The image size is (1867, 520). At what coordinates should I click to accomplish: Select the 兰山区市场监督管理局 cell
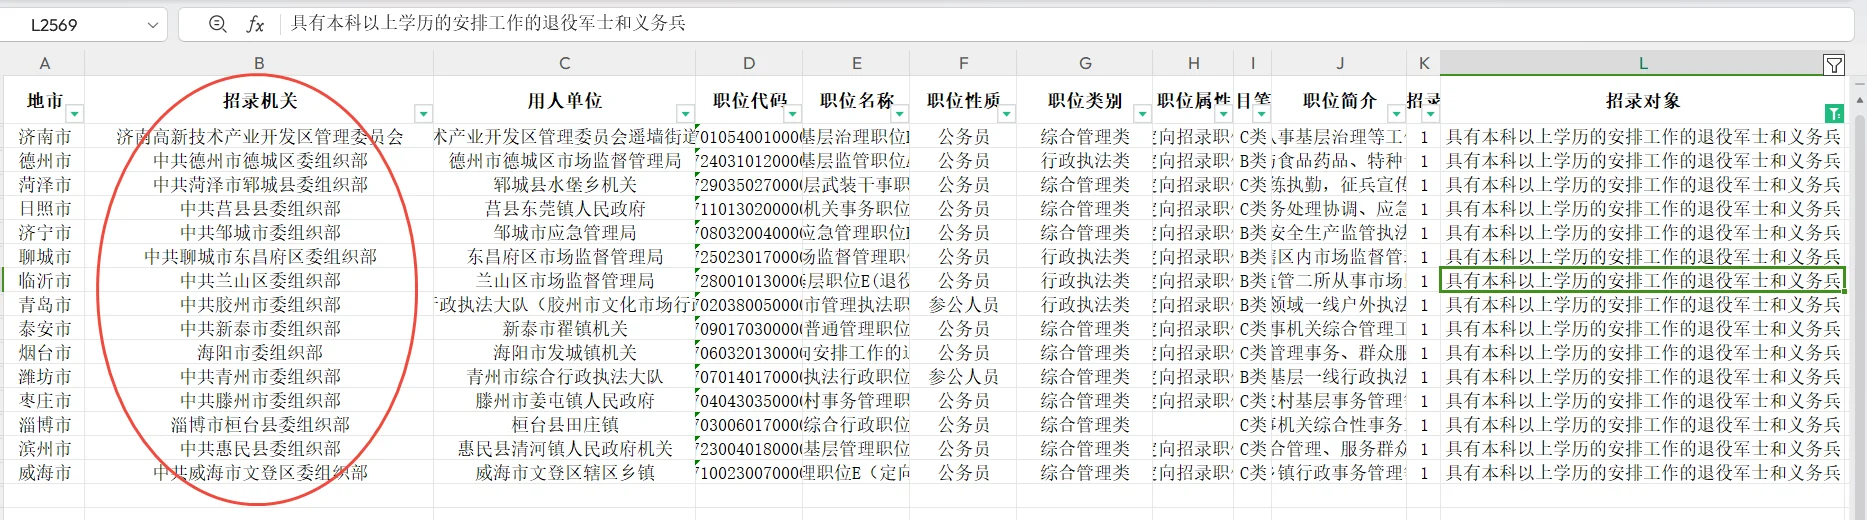(x=564, y=281)
